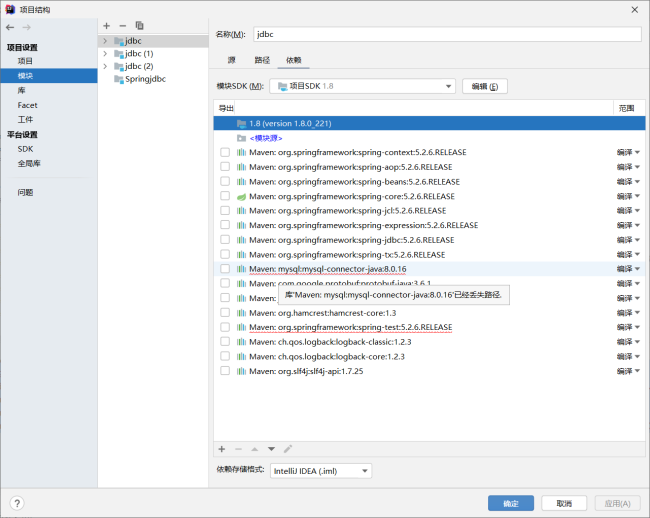The width and height of the screenshot is (650, 518).
Task: Click the module name input field
Action: coord(447,34)
